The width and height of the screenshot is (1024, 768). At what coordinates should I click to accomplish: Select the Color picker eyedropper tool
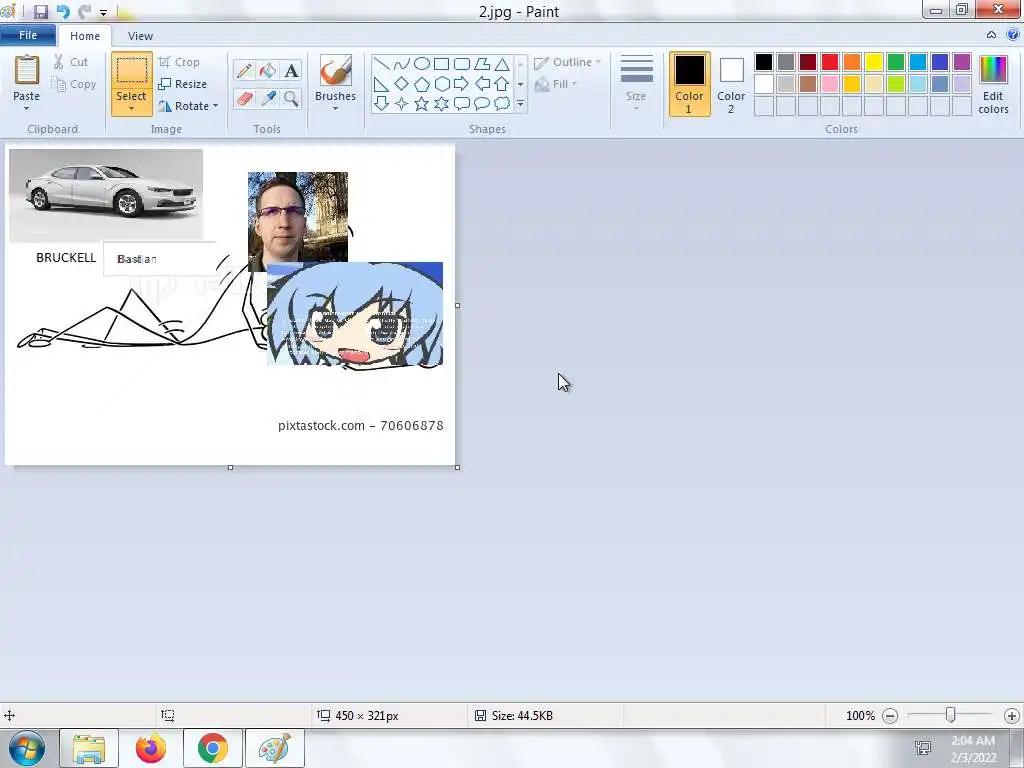pyautogui.click(x=268, y=99)
